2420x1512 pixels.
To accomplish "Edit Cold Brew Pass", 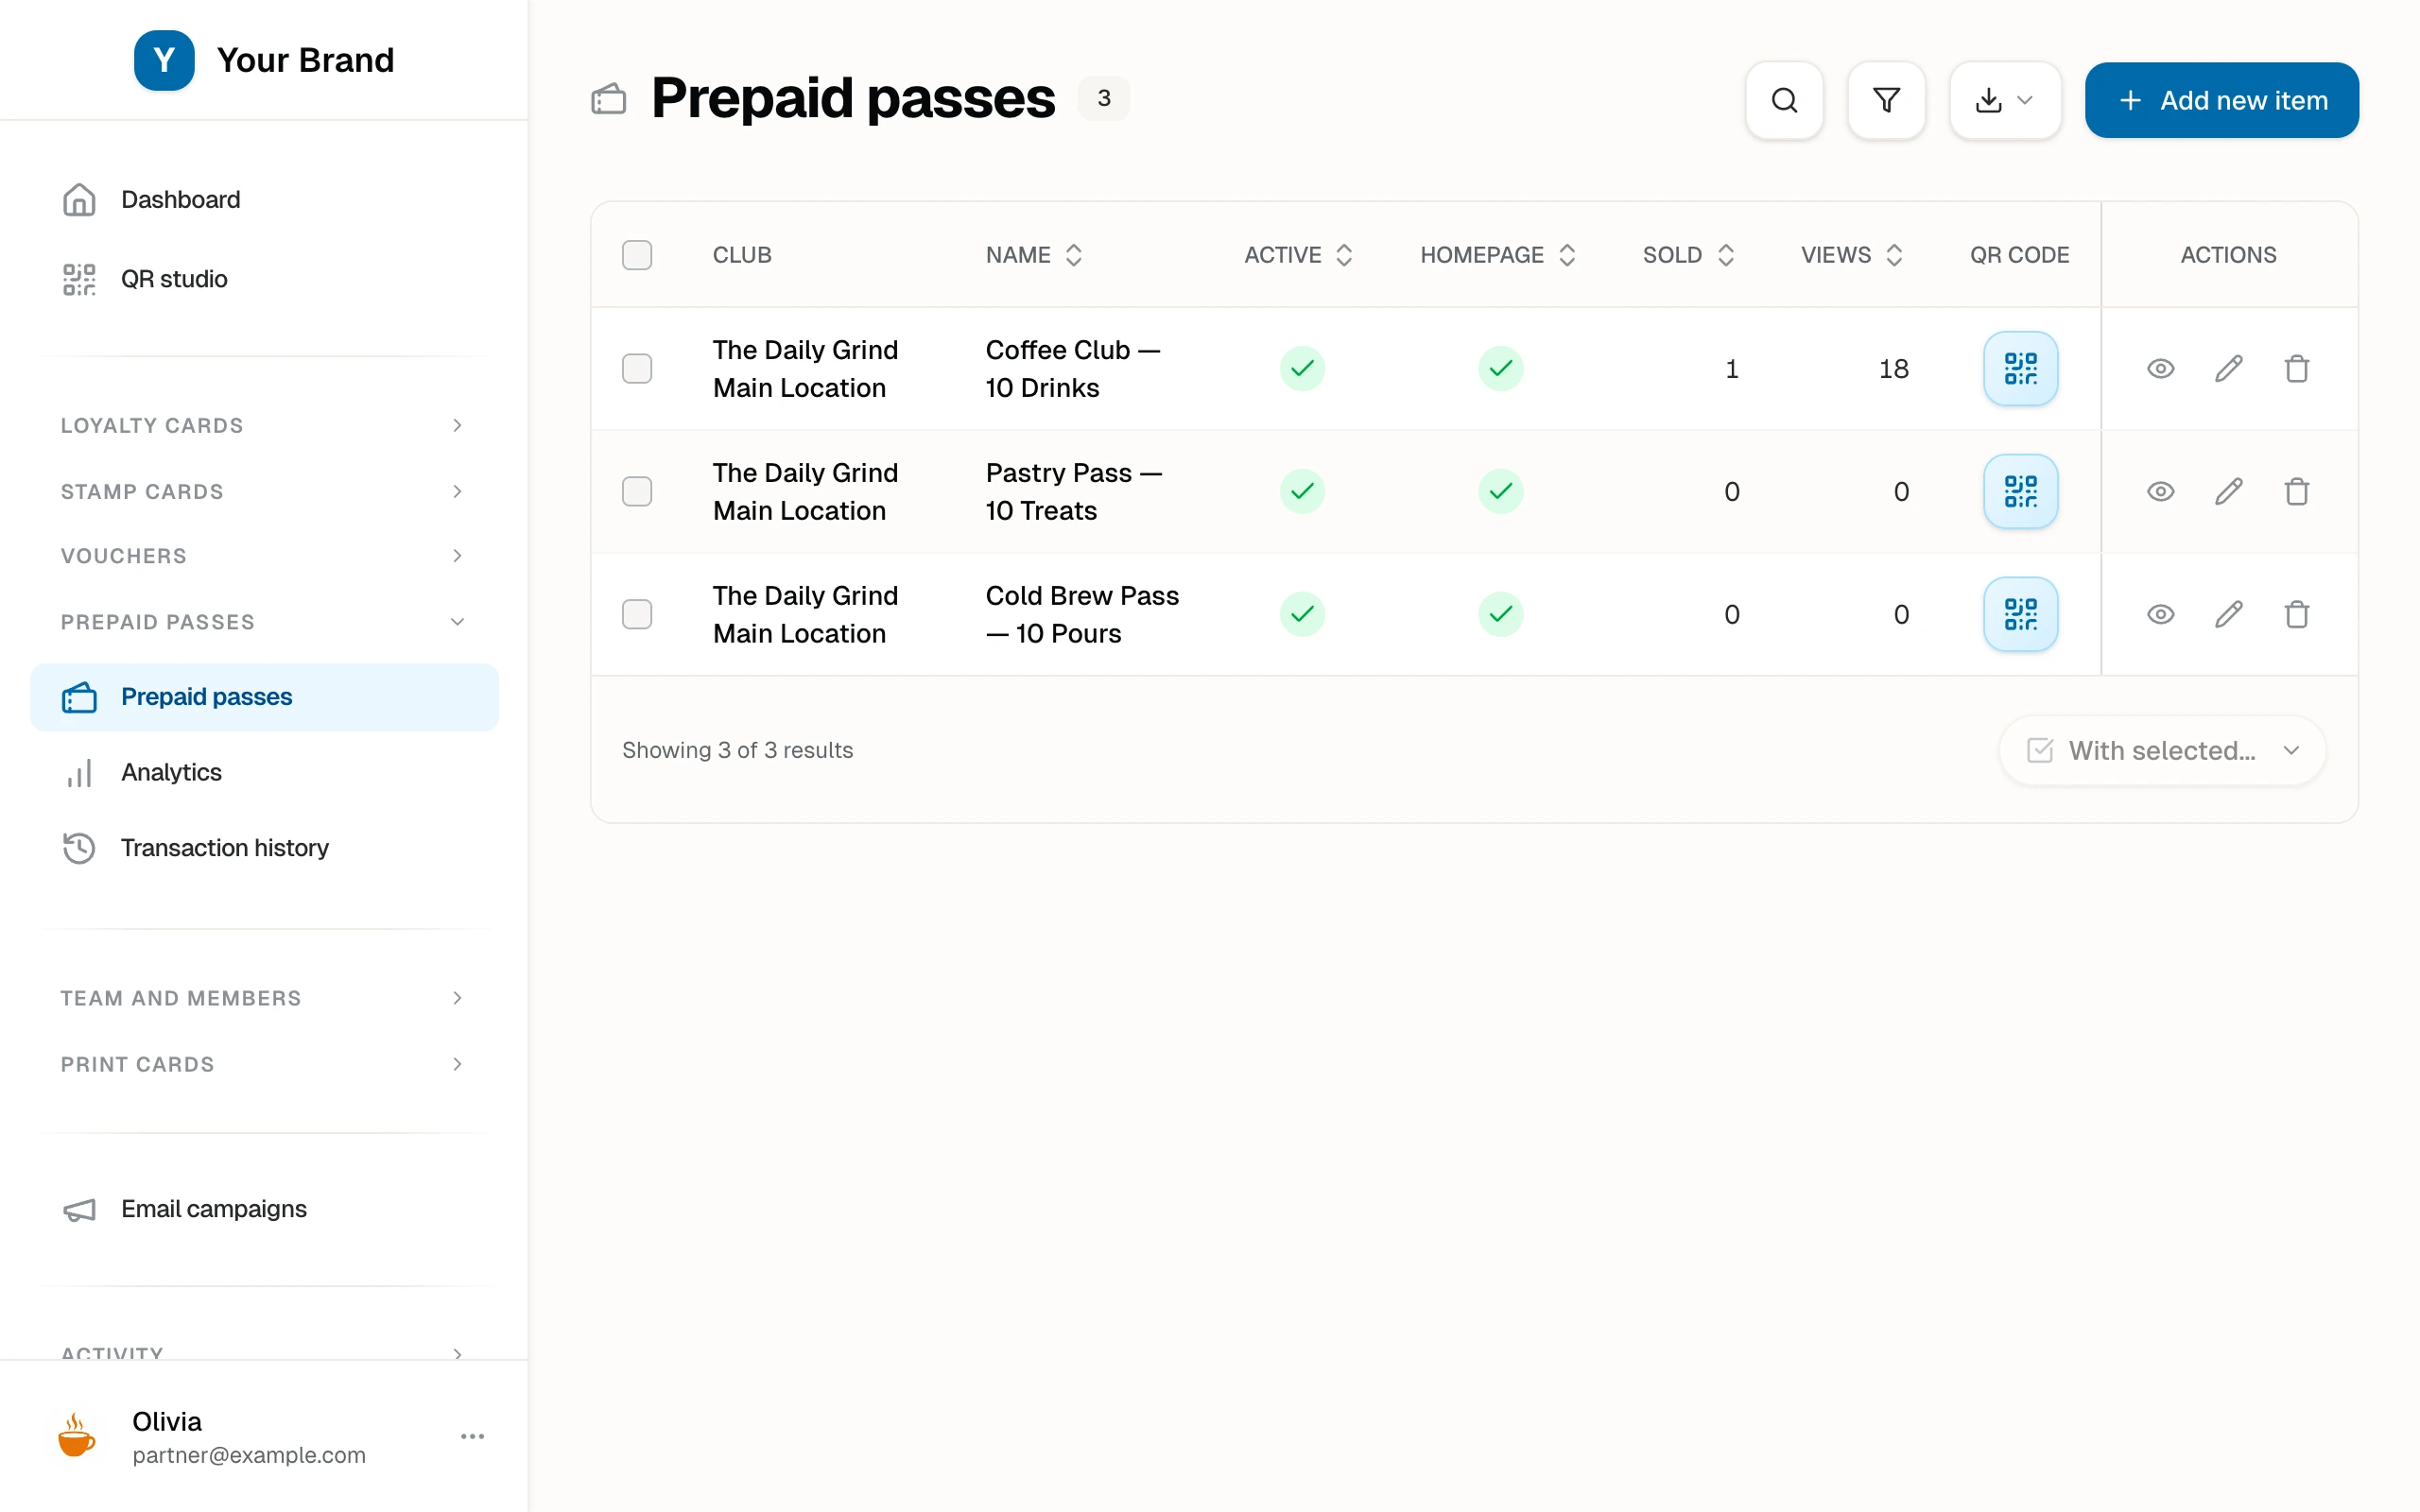I will click(2228, 614).
